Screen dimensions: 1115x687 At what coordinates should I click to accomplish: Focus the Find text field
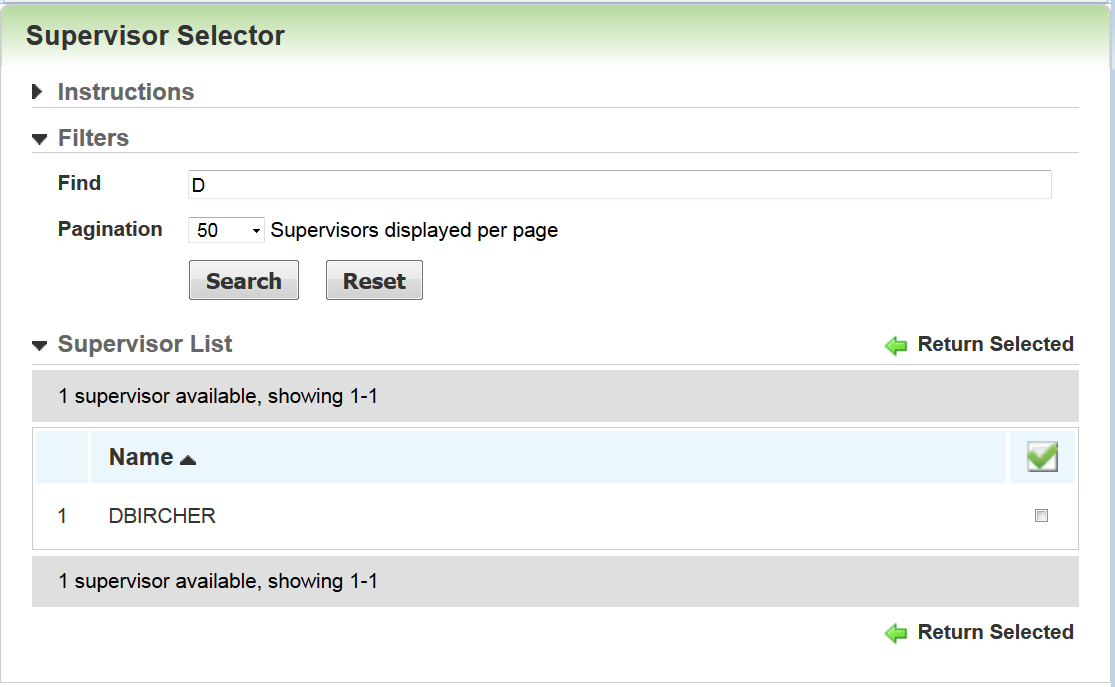tap(619, 185)
